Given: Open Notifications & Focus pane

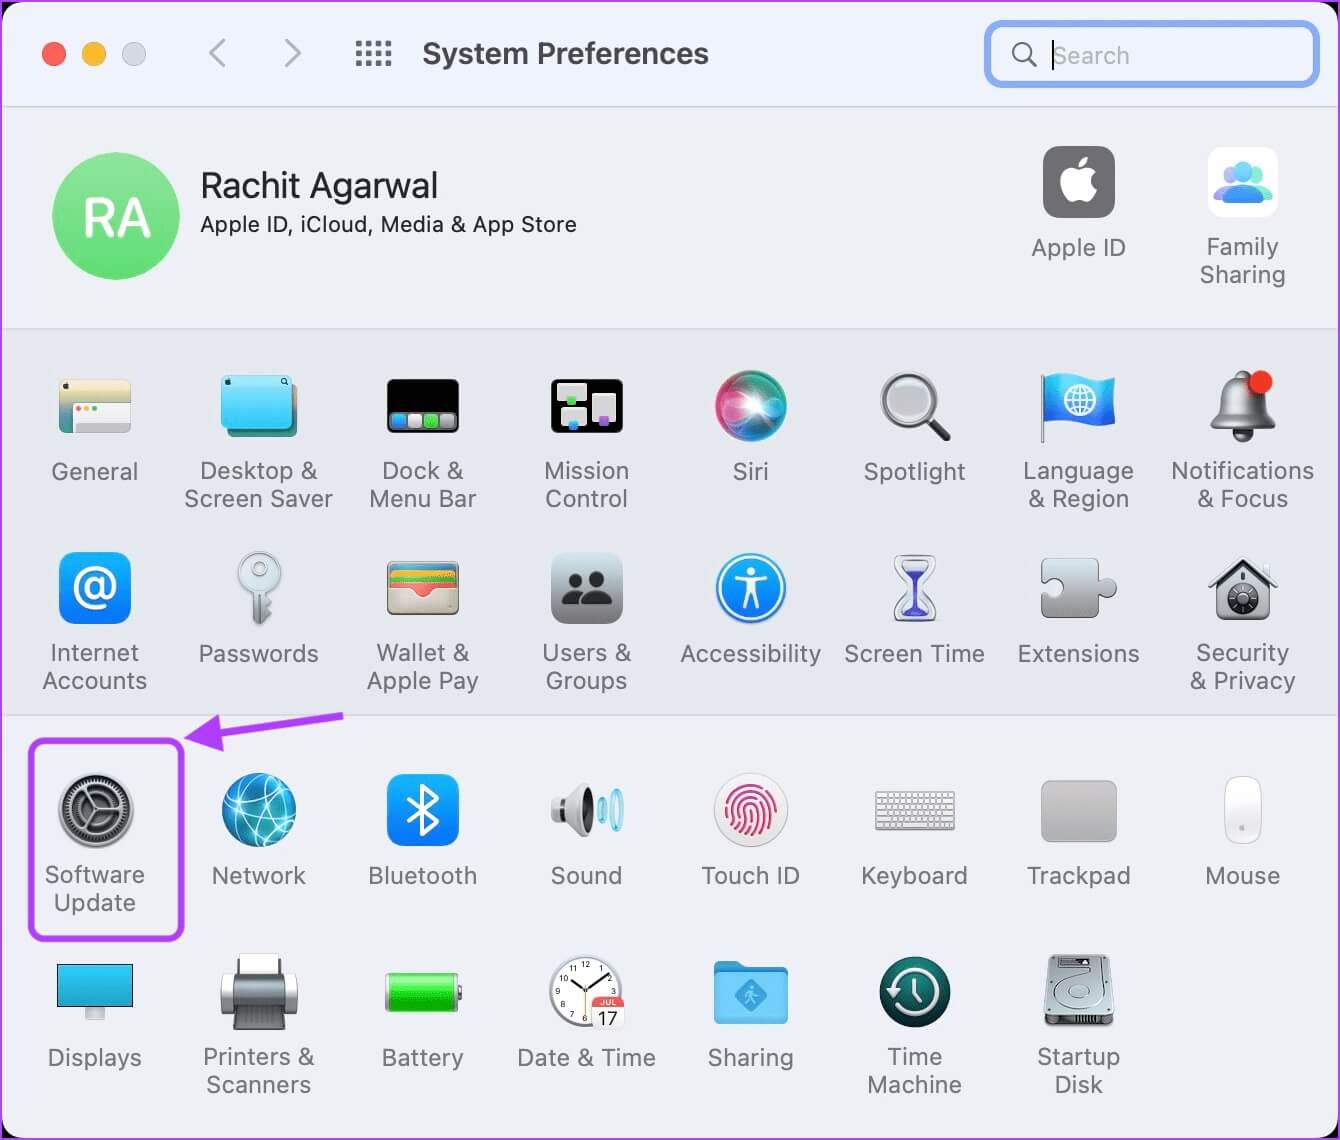Looking at the screenshot, I should pyautogui.click(x=1242, y=407).
